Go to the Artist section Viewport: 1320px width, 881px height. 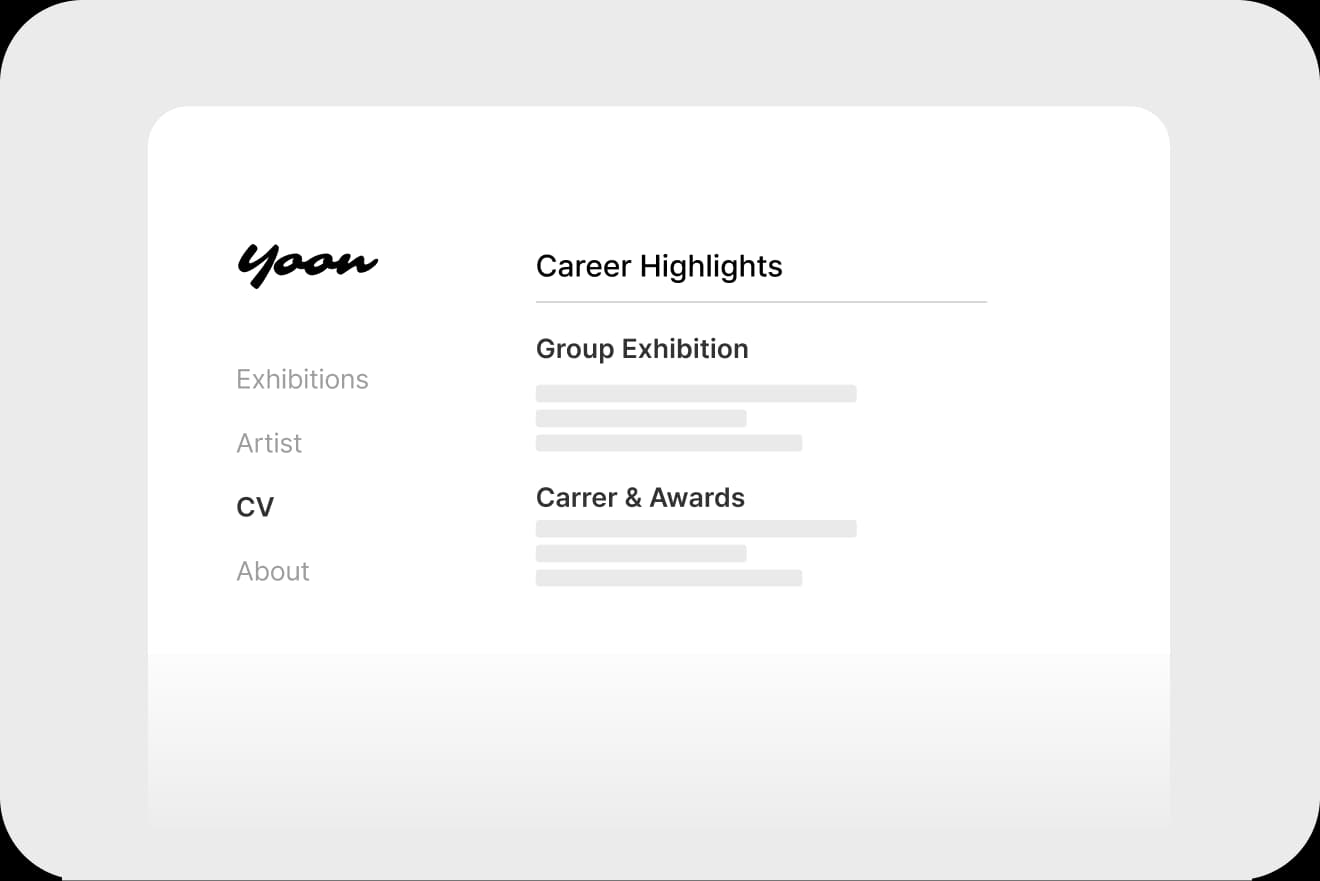pyautogui.click(x=269, y=443)
